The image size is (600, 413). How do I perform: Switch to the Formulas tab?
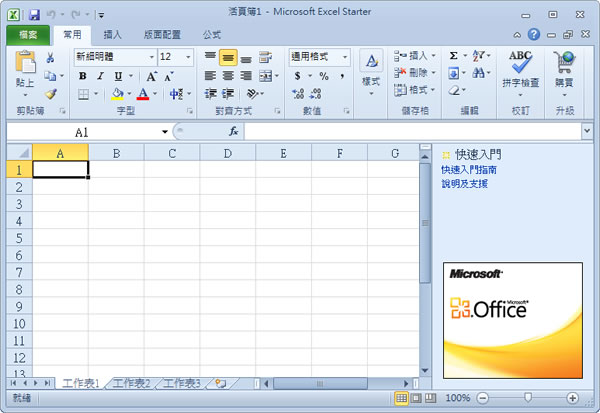[x=212, y=35]
